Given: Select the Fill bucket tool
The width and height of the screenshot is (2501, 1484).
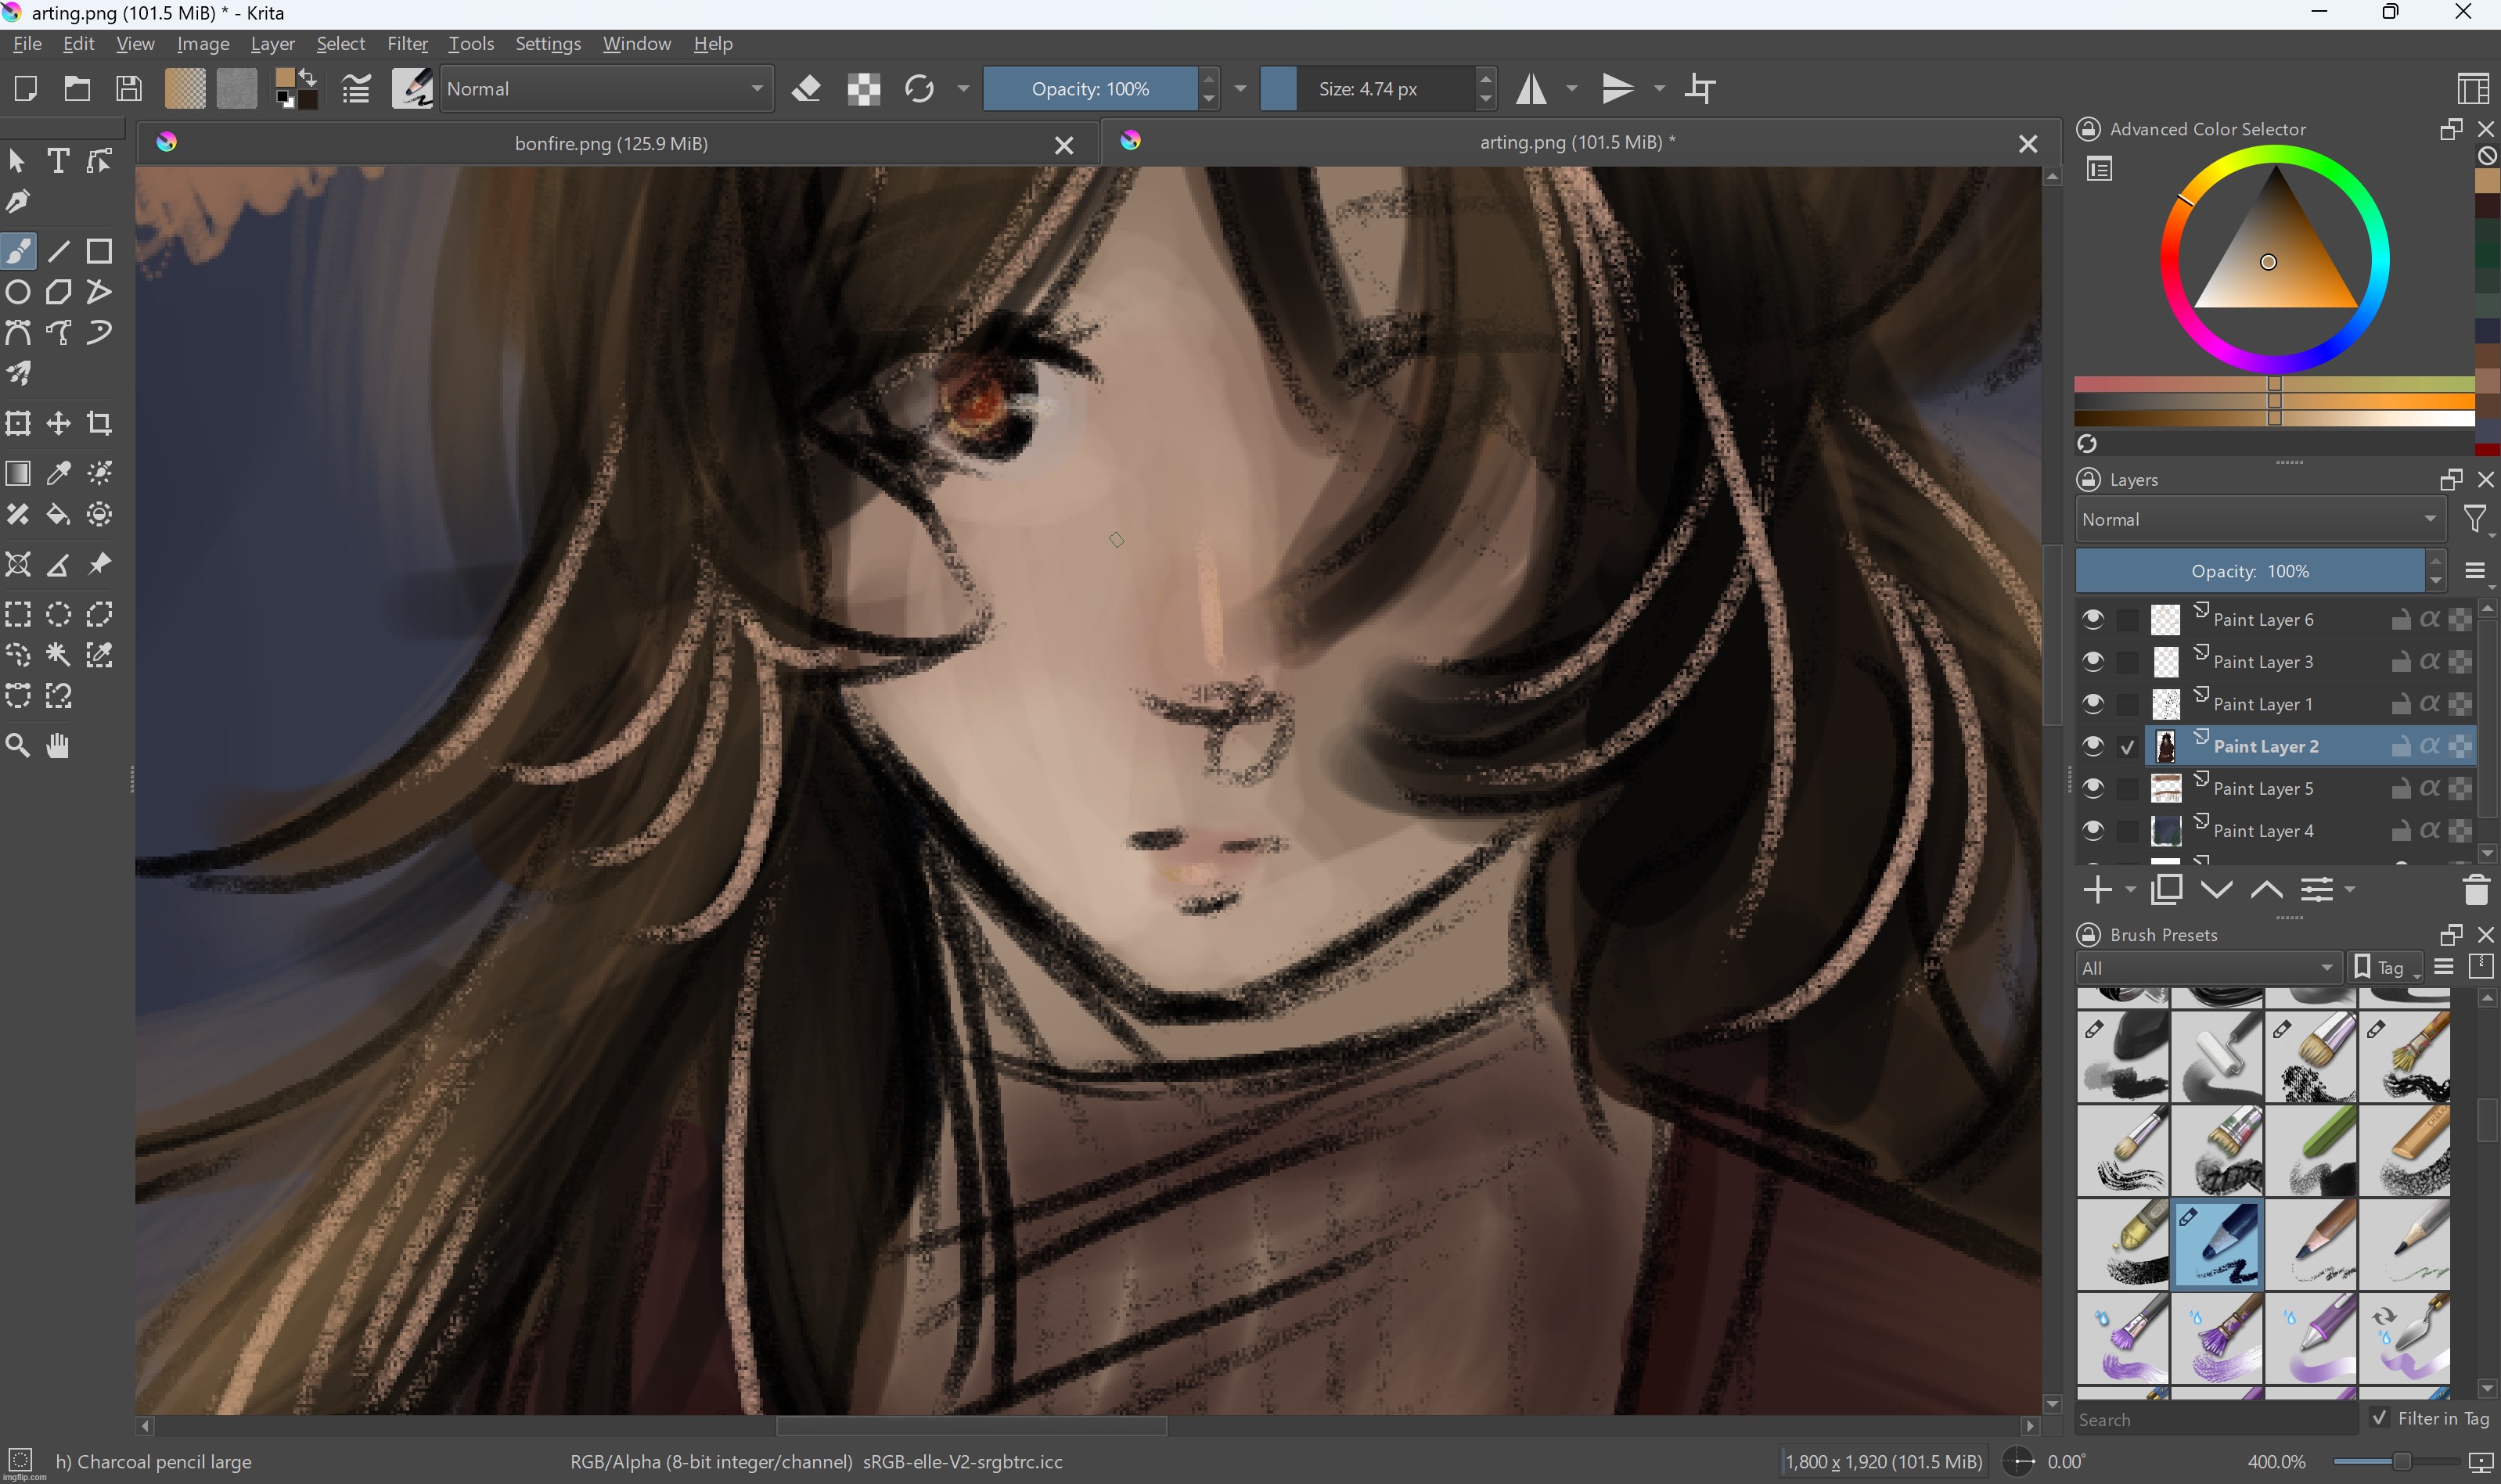Looking at the screenshot, I should click(x=58, y=514).
